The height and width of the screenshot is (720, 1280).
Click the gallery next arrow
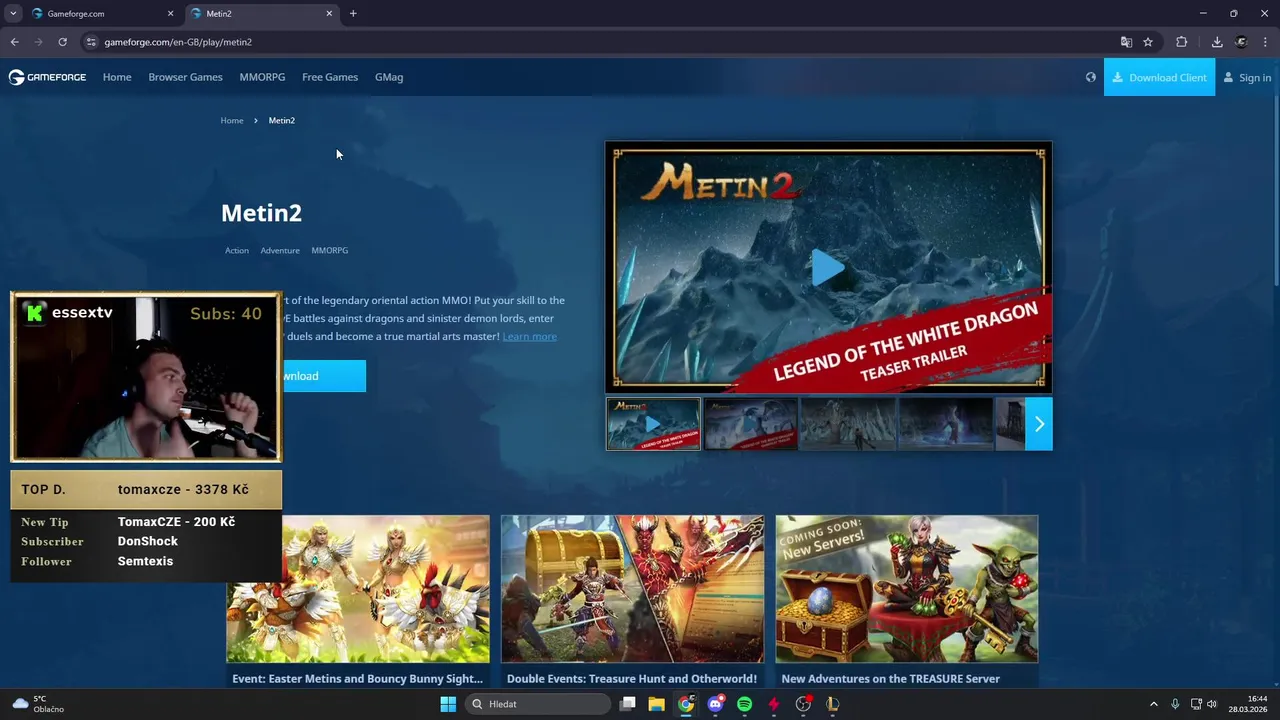[x=1039, y=424]
